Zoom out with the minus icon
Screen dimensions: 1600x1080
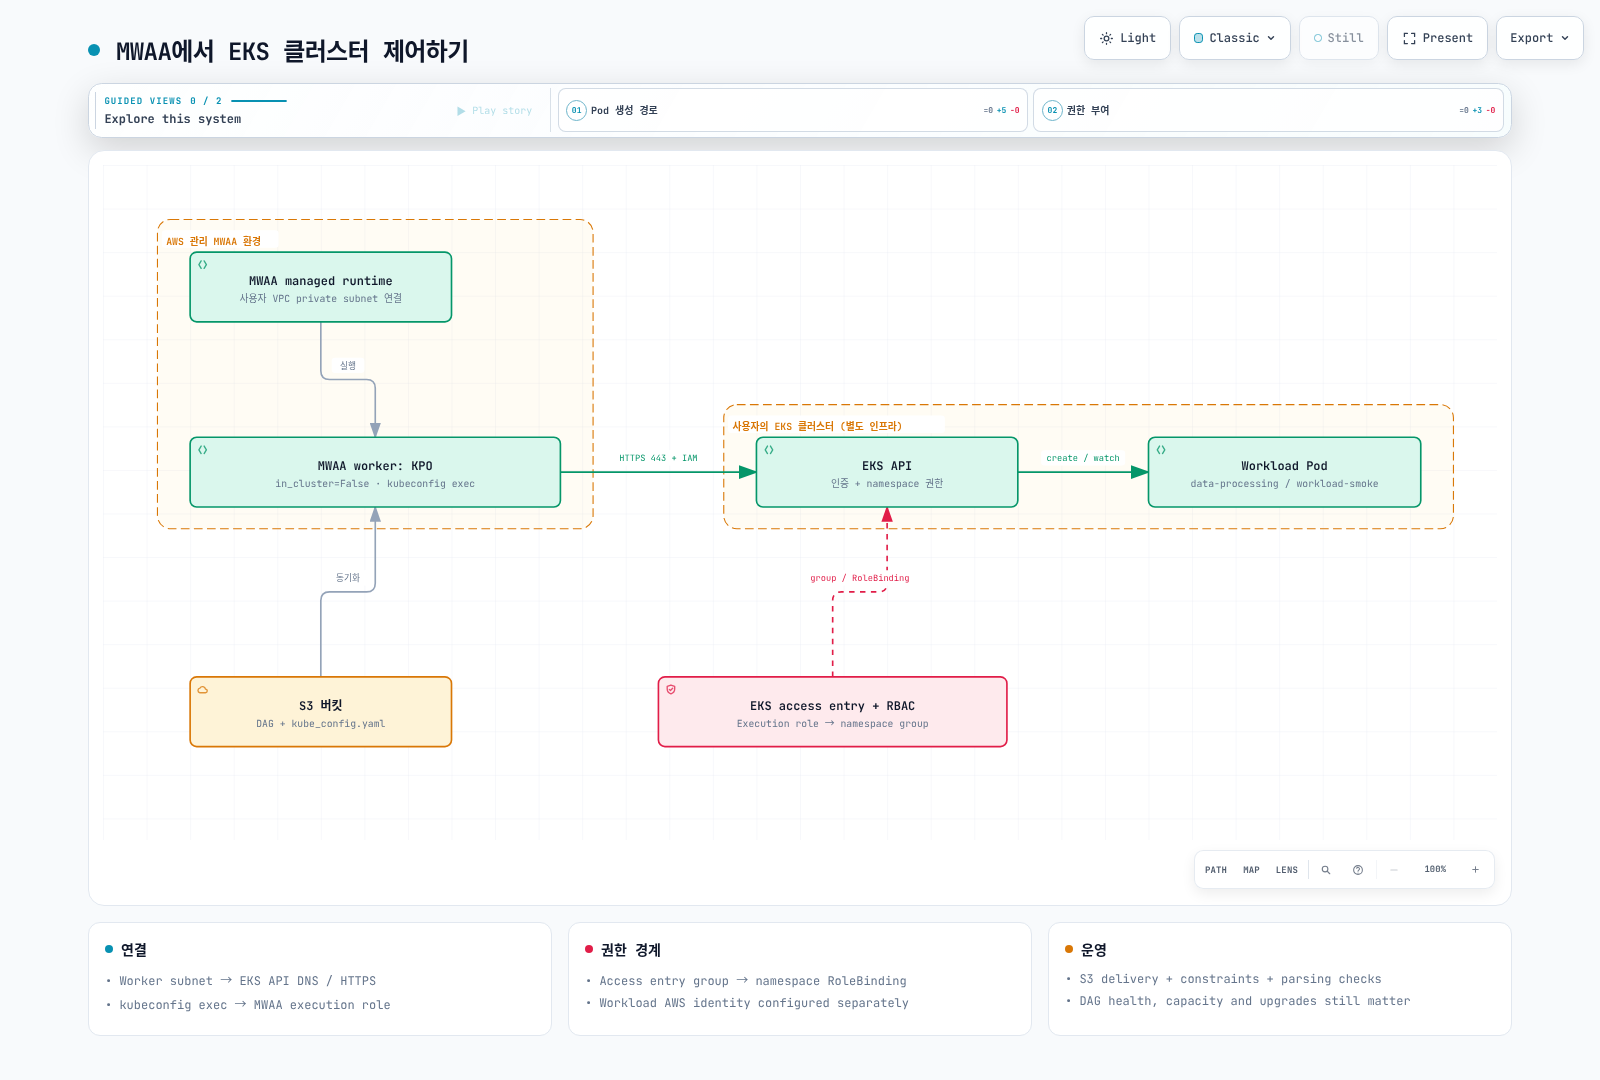[1393, 870]
